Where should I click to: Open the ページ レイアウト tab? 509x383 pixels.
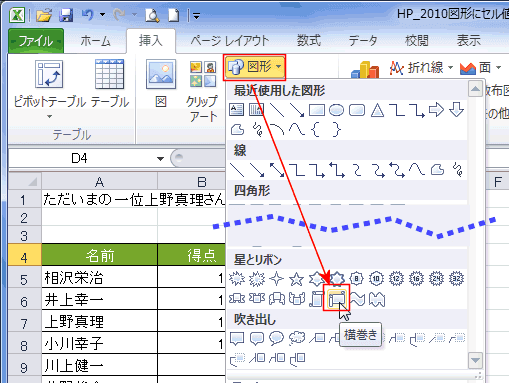tap(230, 41)
